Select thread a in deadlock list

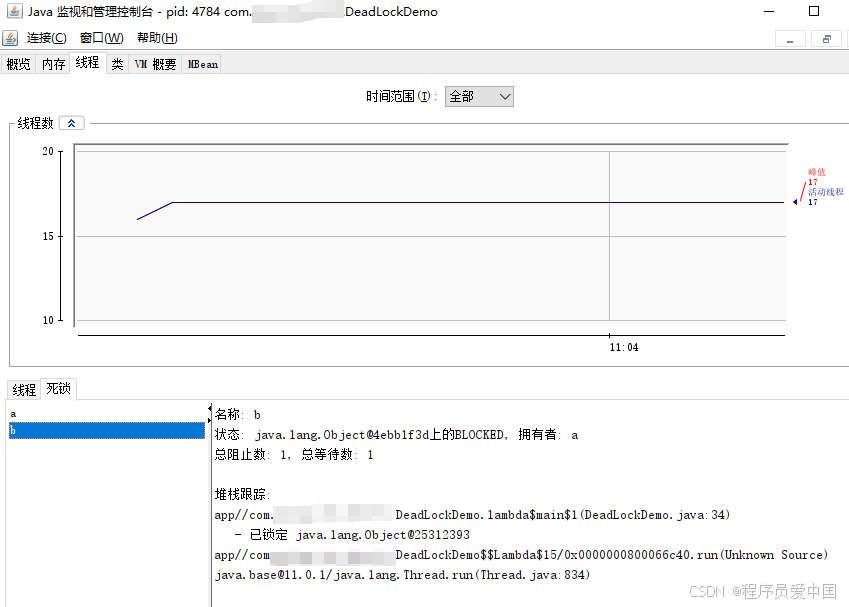(x=107, y=414)
